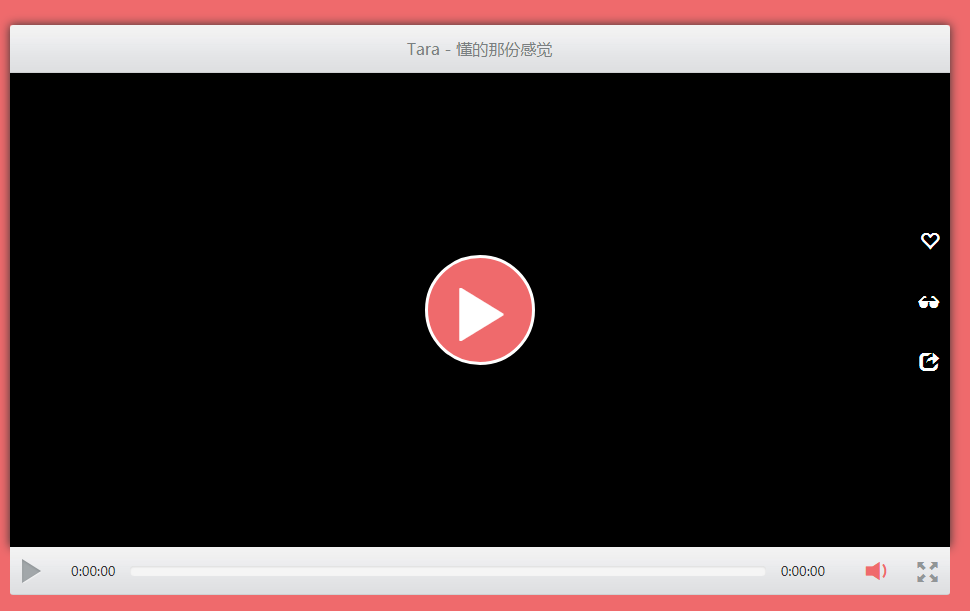
Task: Toggle playback with the control bar arrow
Action: click(31, 571)
